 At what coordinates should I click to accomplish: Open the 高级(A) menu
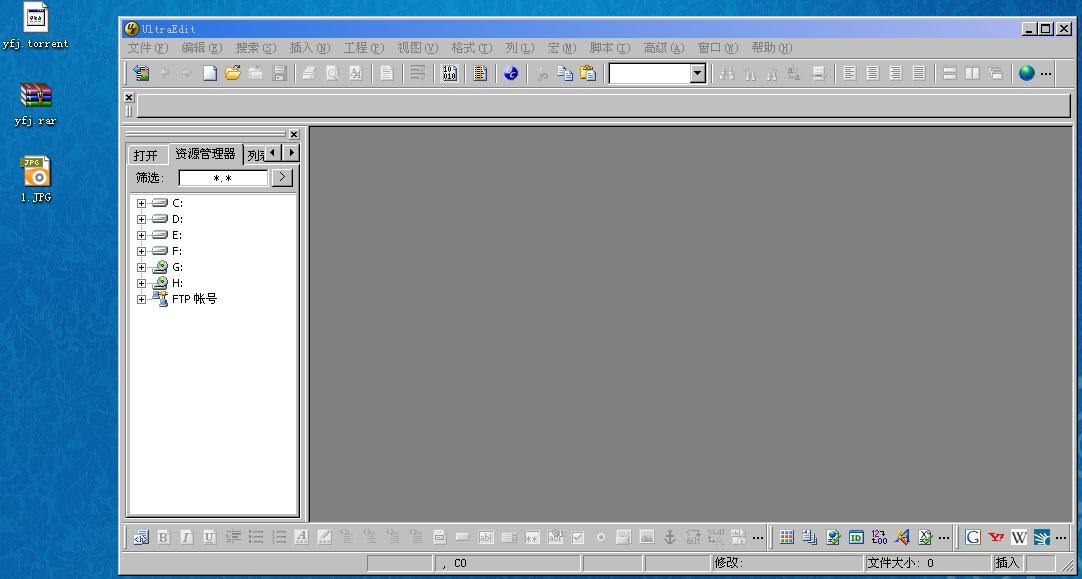click(664, 48)
